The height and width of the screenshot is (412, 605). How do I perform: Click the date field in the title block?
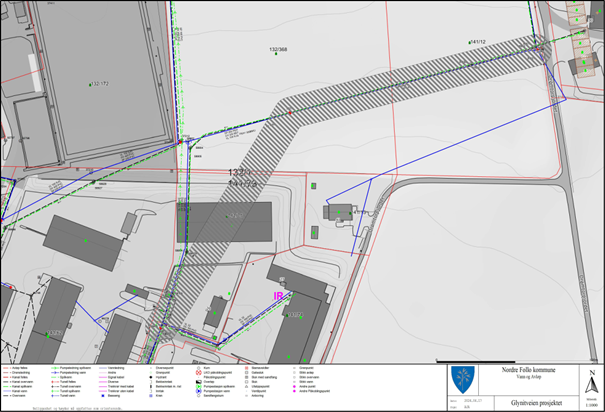click(472, 399)
